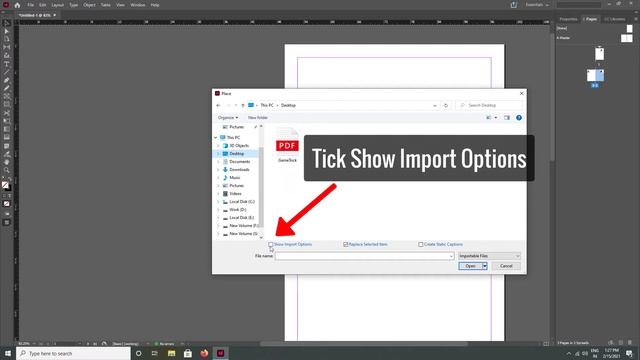This screenshot has width=640, height=360.
Task: Select page 1 thumbnail in Pages panel
Action: point(599,53)
